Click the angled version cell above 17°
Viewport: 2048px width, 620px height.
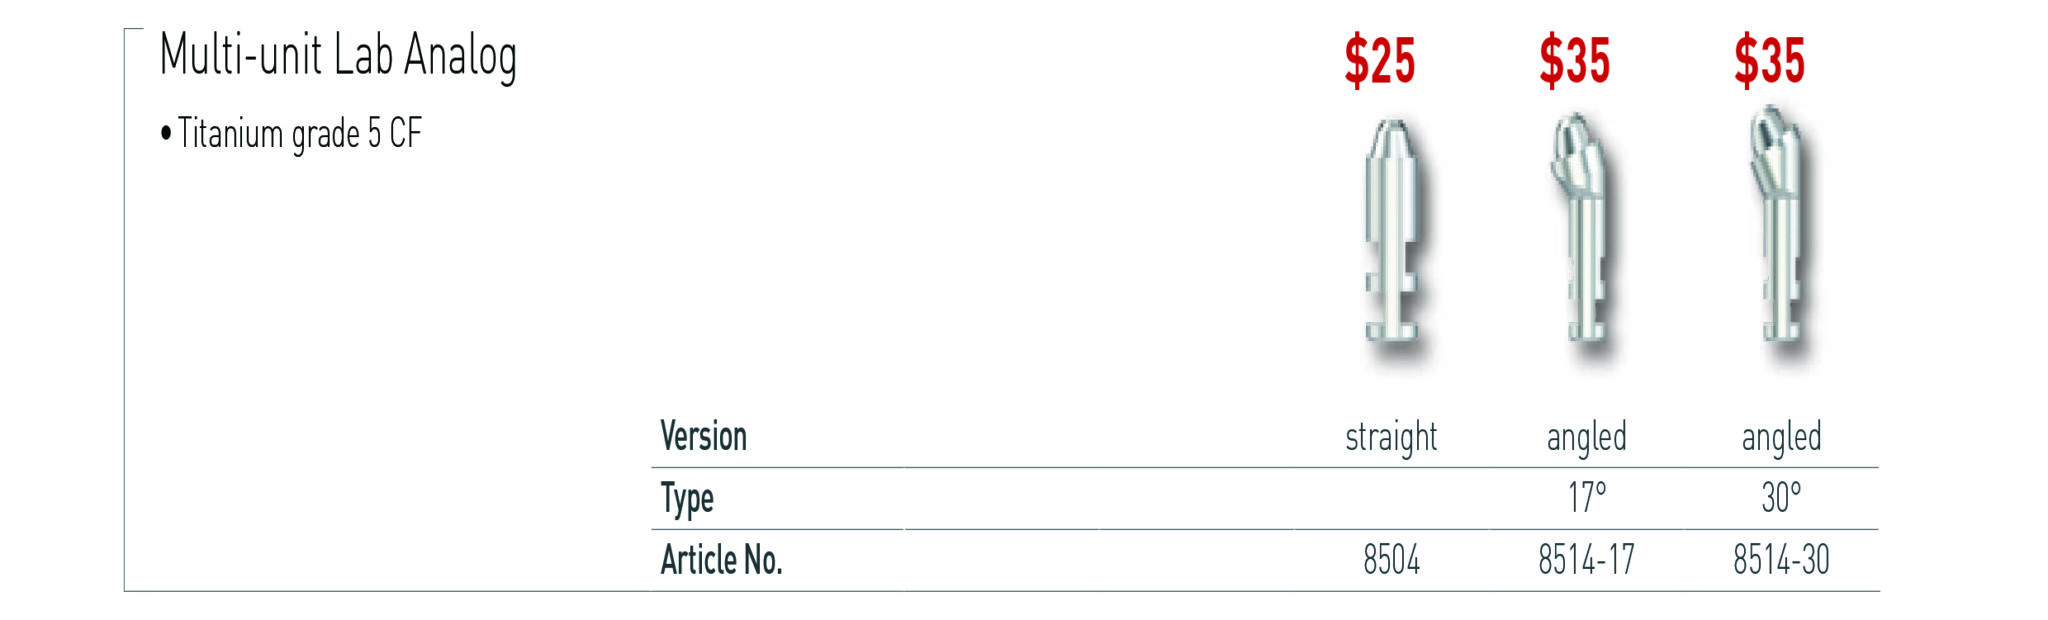click(1586, 437)
